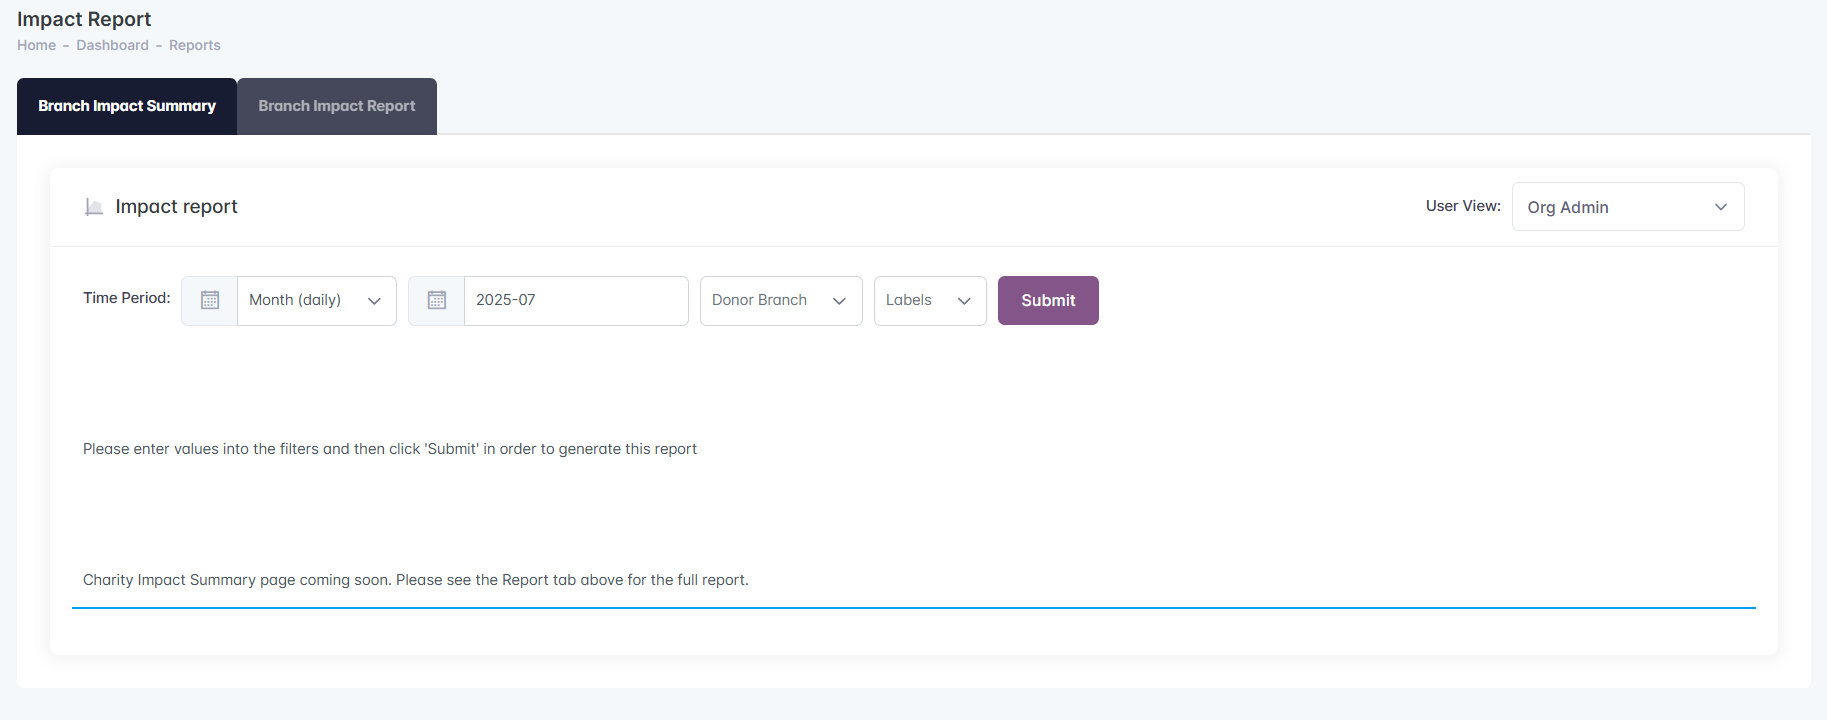The image size is (1827, 720).
Task: Click into the 2025-07 date field
Action: point(575,301)
